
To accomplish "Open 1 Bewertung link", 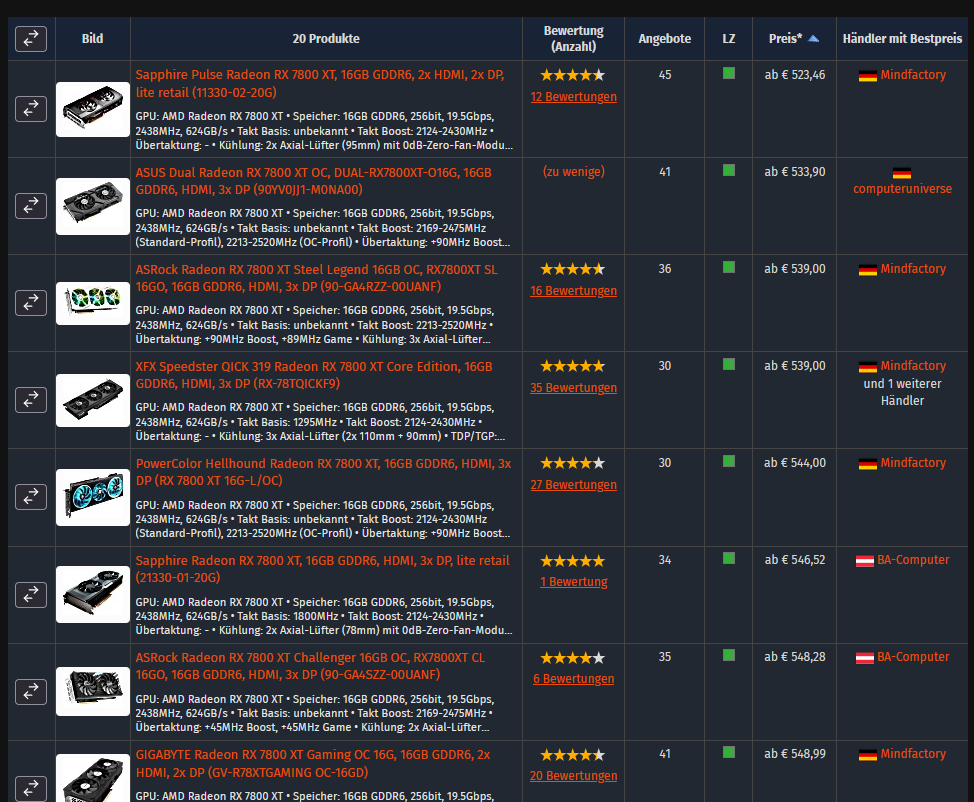I will click(573, 582).
